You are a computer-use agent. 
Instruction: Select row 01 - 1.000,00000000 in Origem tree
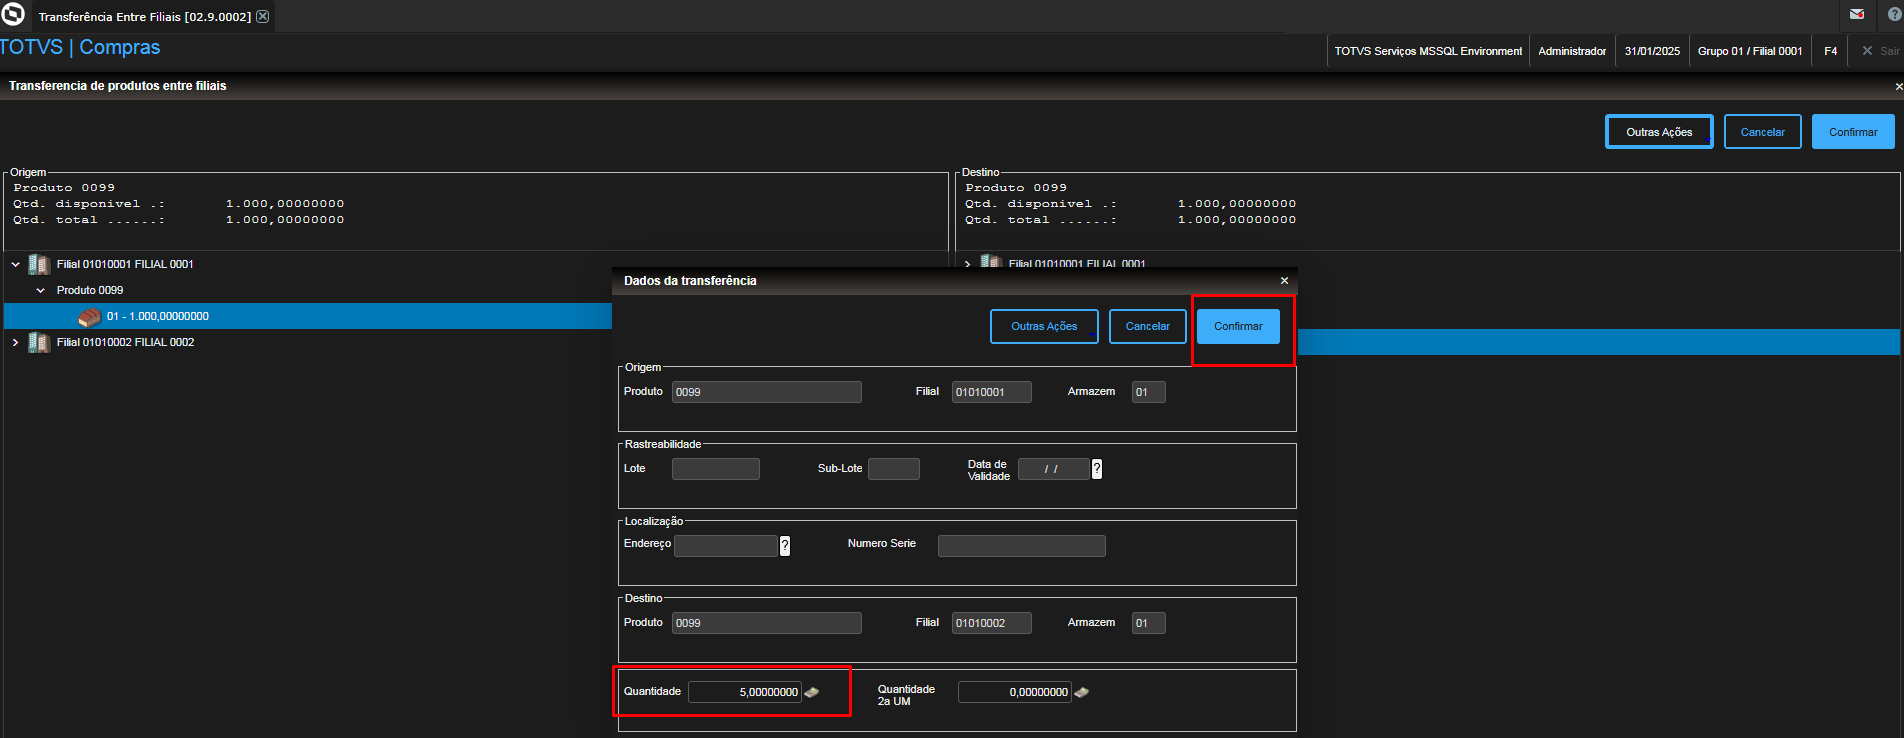point(308,316)
